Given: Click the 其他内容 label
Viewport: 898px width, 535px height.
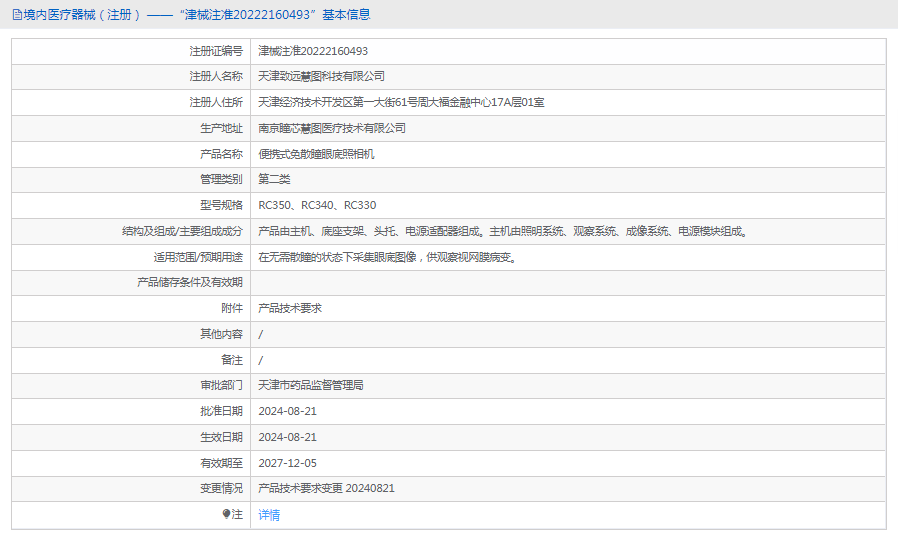Looking at the screenshot, I should pyautogui.click(x=221, y=334).
